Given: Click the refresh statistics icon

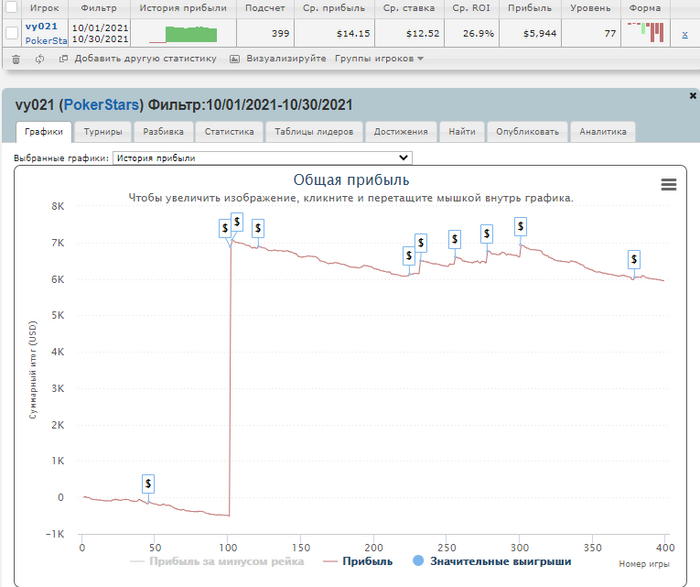Looking at the screenshot, I should tap(40, 59).
